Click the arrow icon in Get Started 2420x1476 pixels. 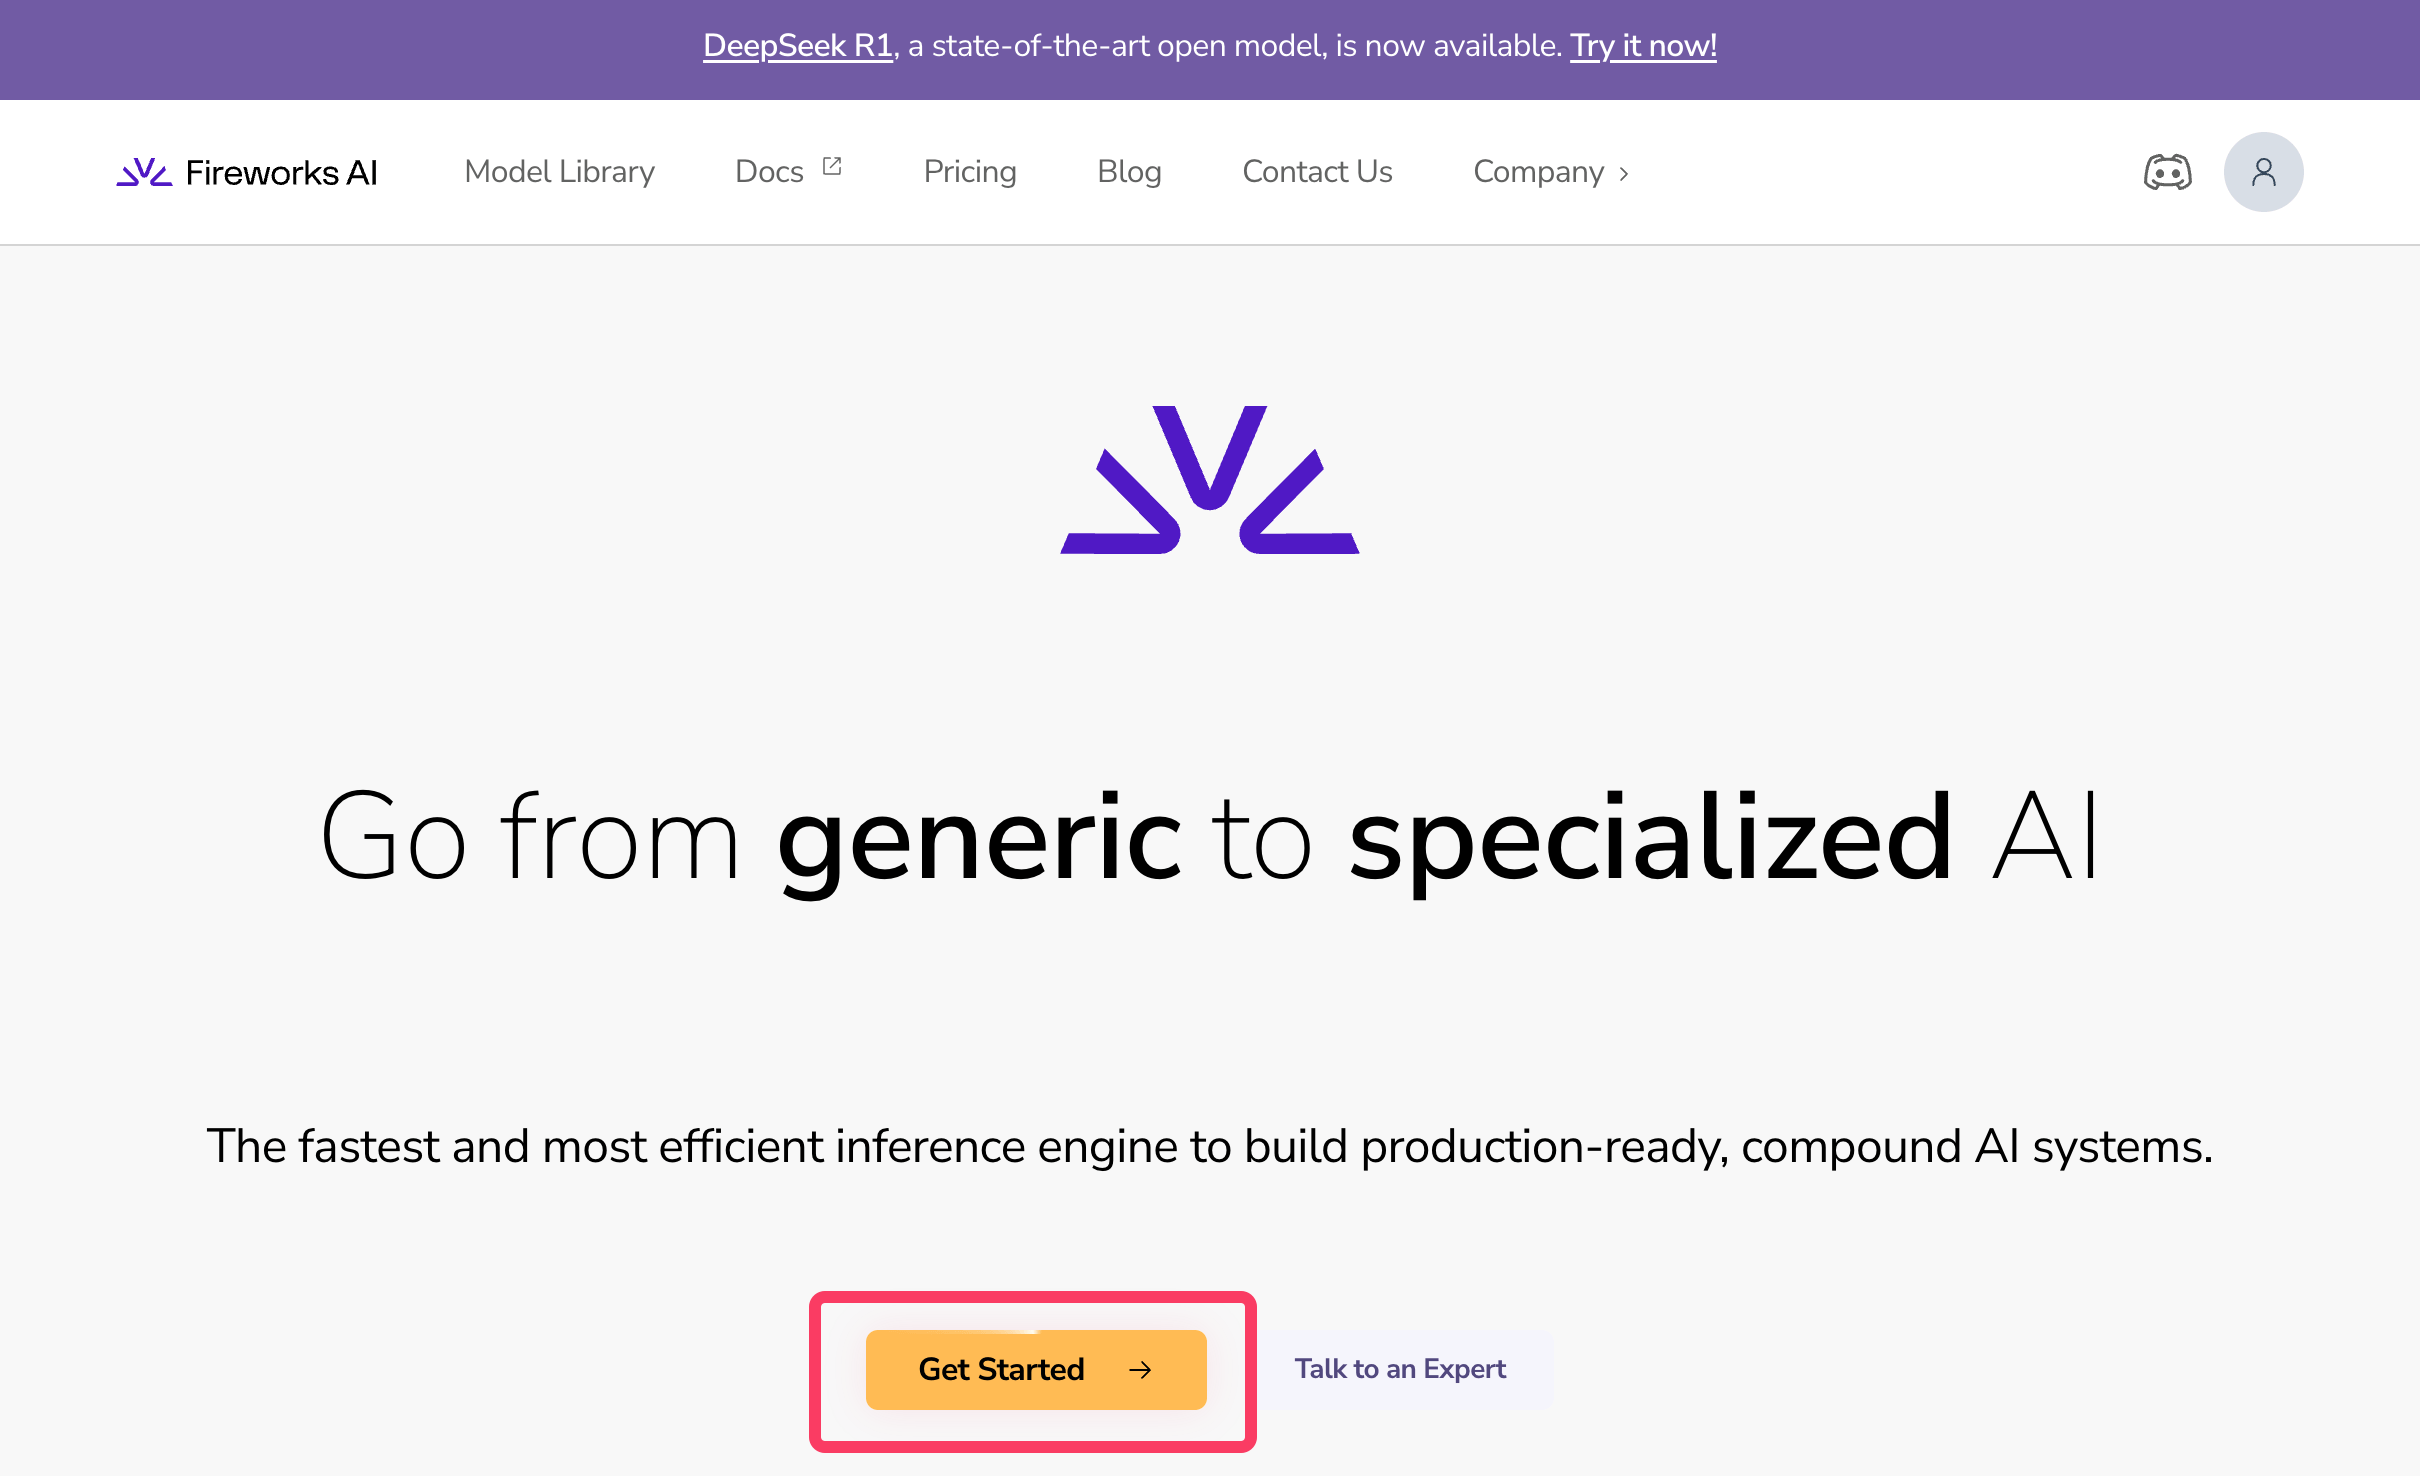1140,1369
